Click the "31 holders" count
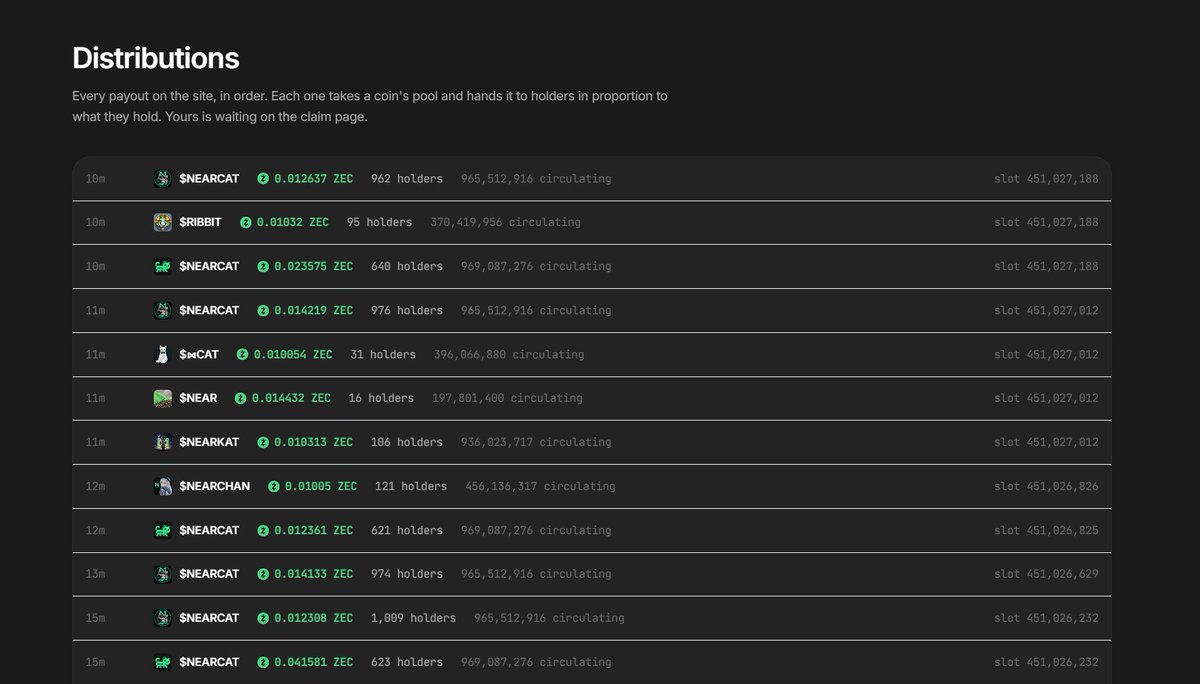The width and height of the screenshot is (1200, 684). point(383,355)
